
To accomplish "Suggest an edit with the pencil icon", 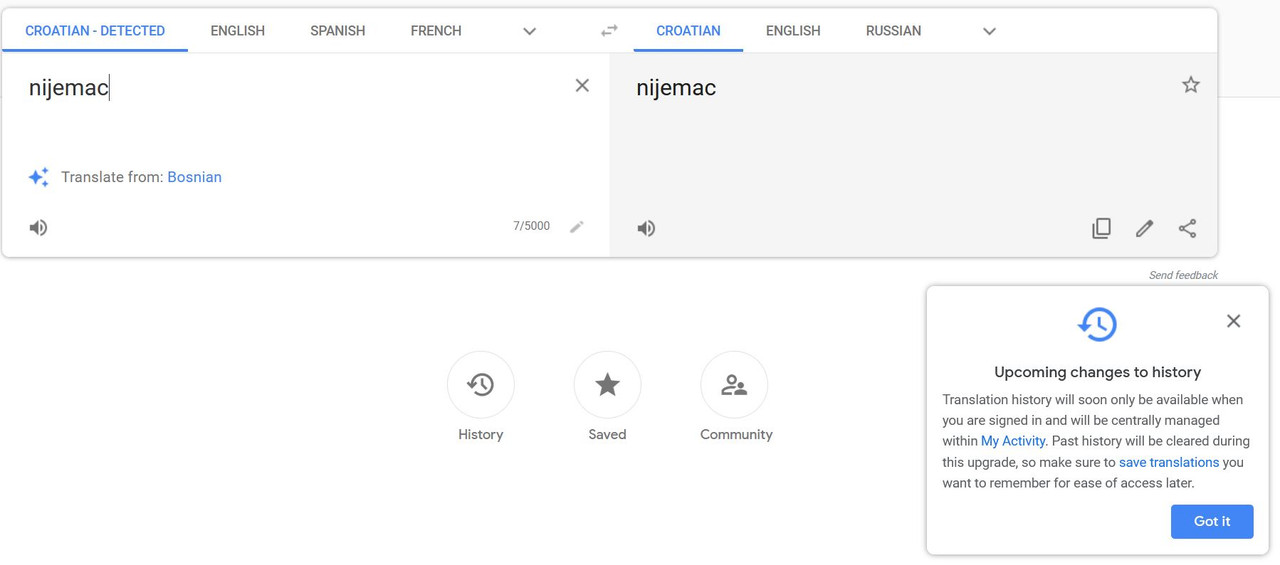I will pos(1144,229).
